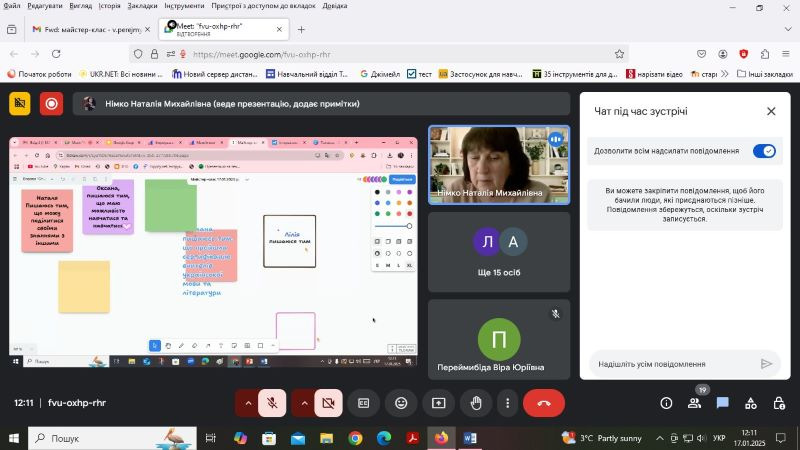Open the Firefox hamburger application menu
The height and width of the screenshot is (450, 800).
pos(786,54)
